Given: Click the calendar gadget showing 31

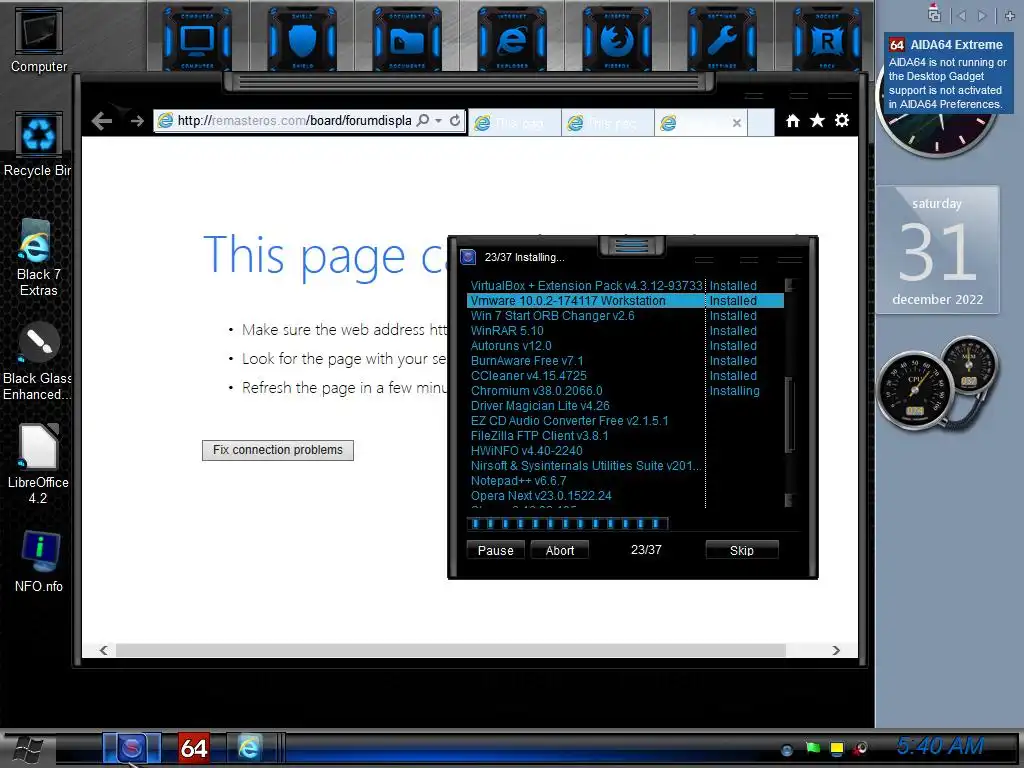Looking at the screenshot, I should [938, 250].
